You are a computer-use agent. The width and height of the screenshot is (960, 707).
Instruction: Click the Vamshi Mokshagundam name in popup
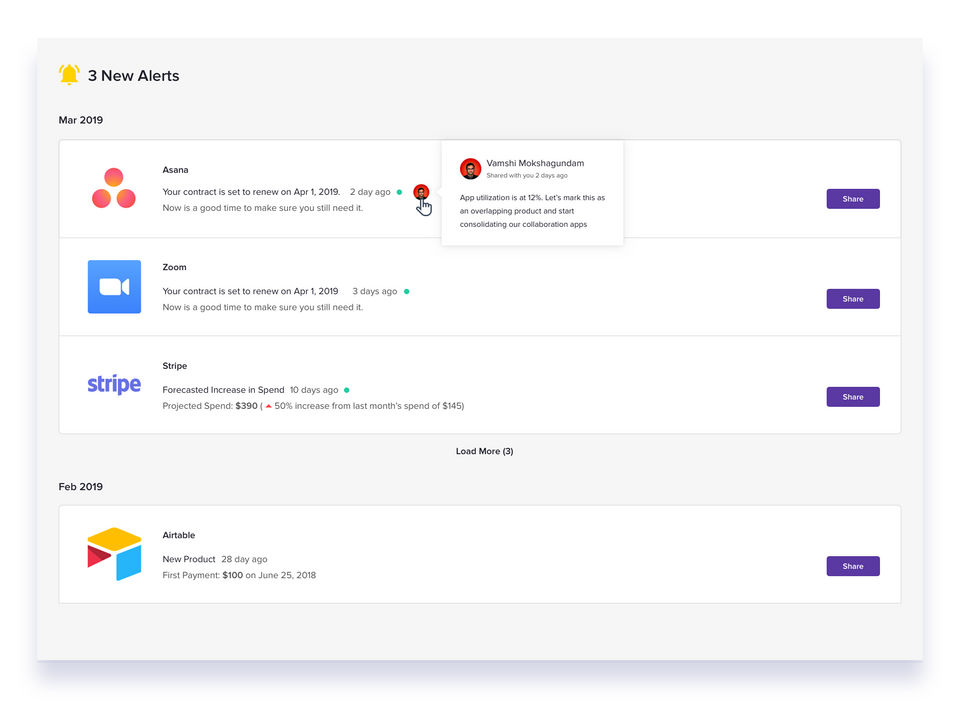click(535, 163)
